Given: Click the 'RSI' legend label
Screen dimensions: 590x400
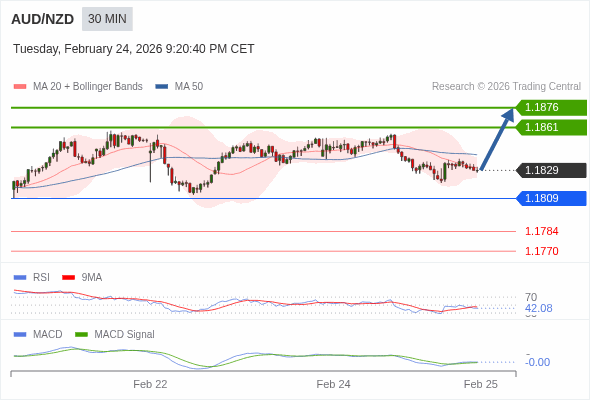Looking at the screenshot, I should 41,278.
